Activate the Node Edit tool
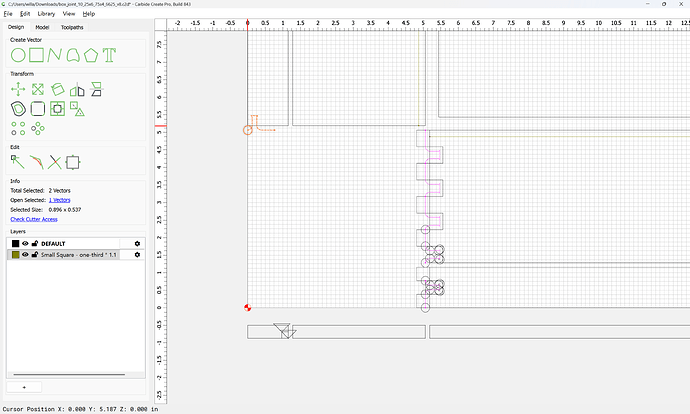Viewport: 690px width, 414px height. [18, 162]
